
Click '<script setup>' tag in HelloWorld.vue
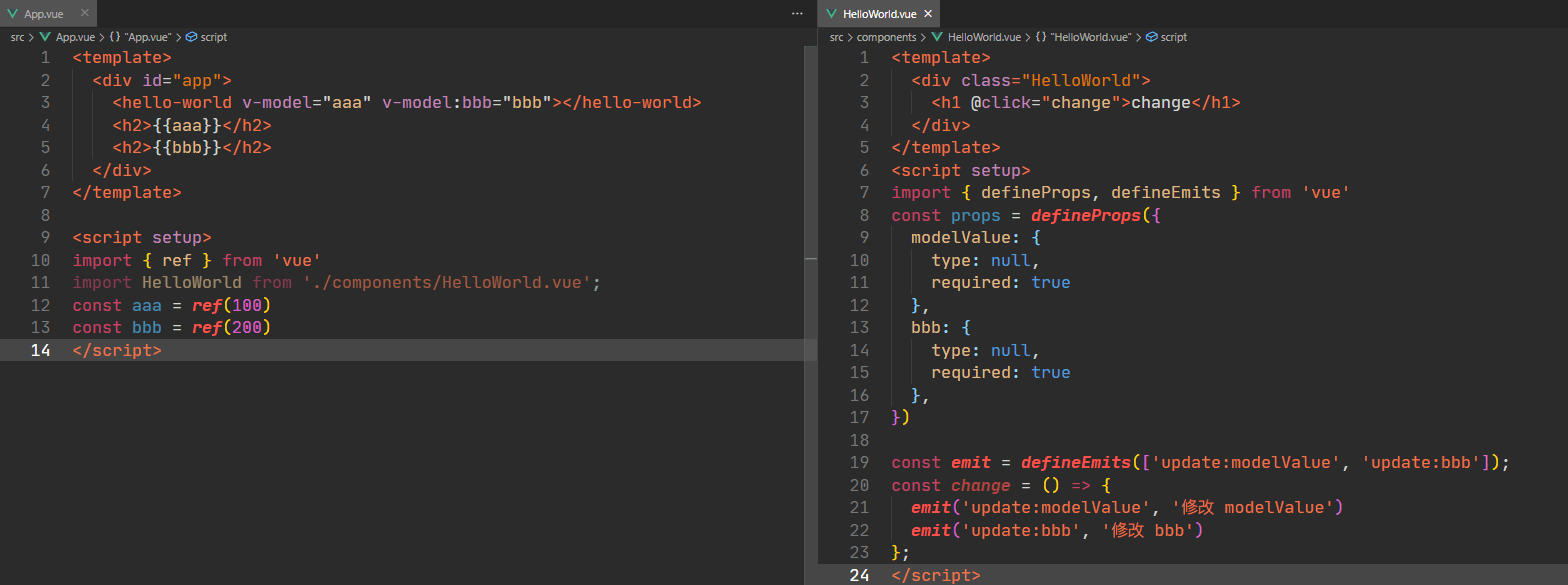coord(961,170)
